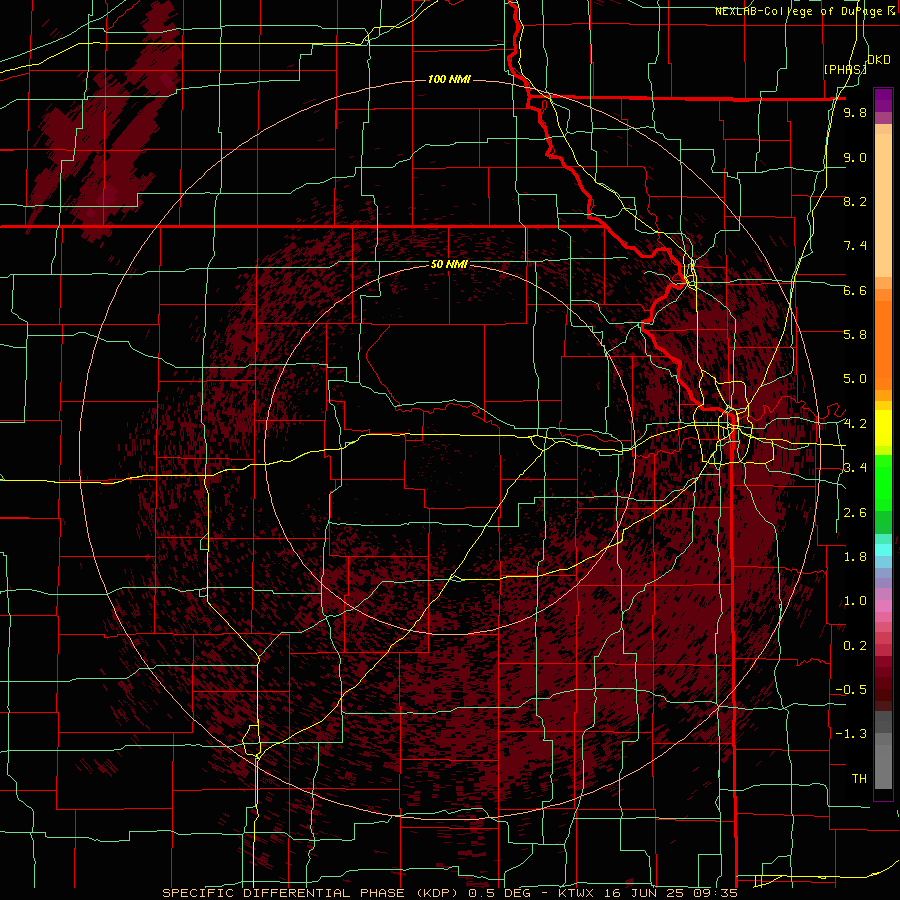Screen dimensions: 900x900
Task: Click the 3.4 color scale value
Action: pyautogui.click(x=855, y=468)
